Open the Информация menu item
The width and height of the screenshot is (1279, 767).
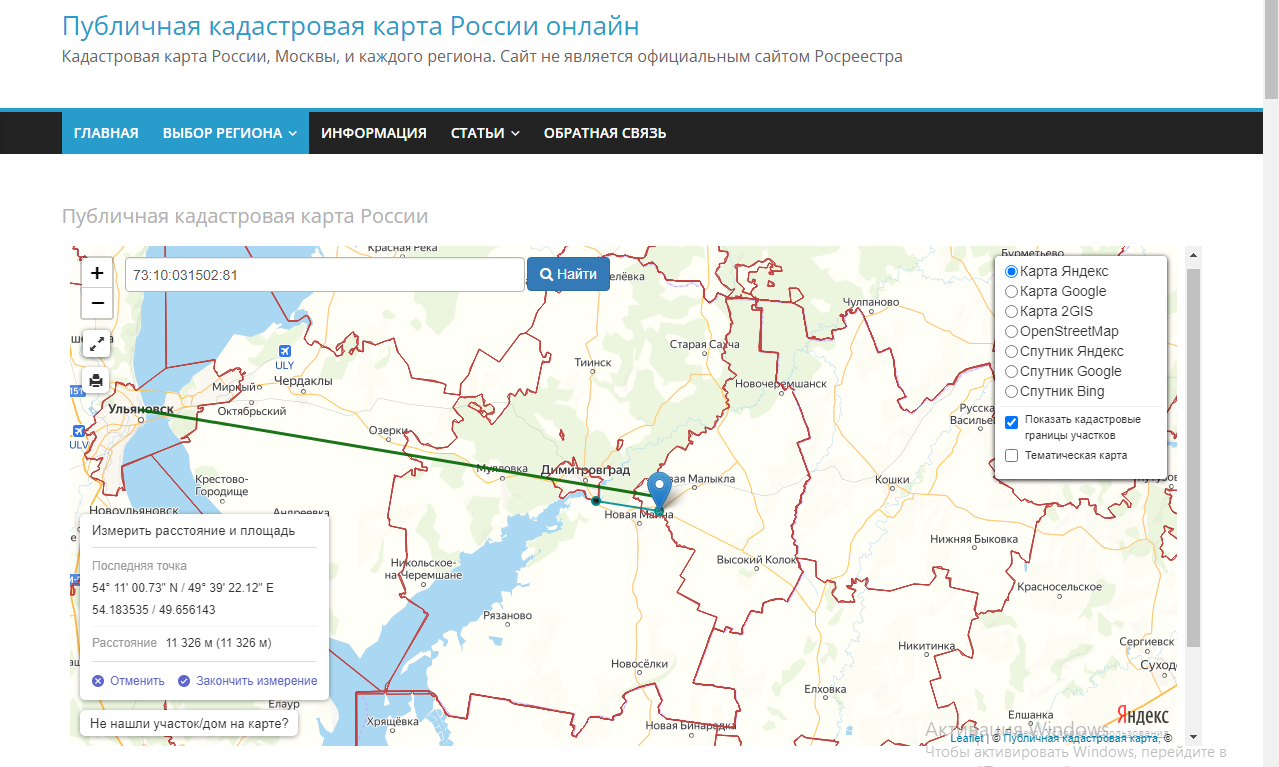[x=374, y=133]
